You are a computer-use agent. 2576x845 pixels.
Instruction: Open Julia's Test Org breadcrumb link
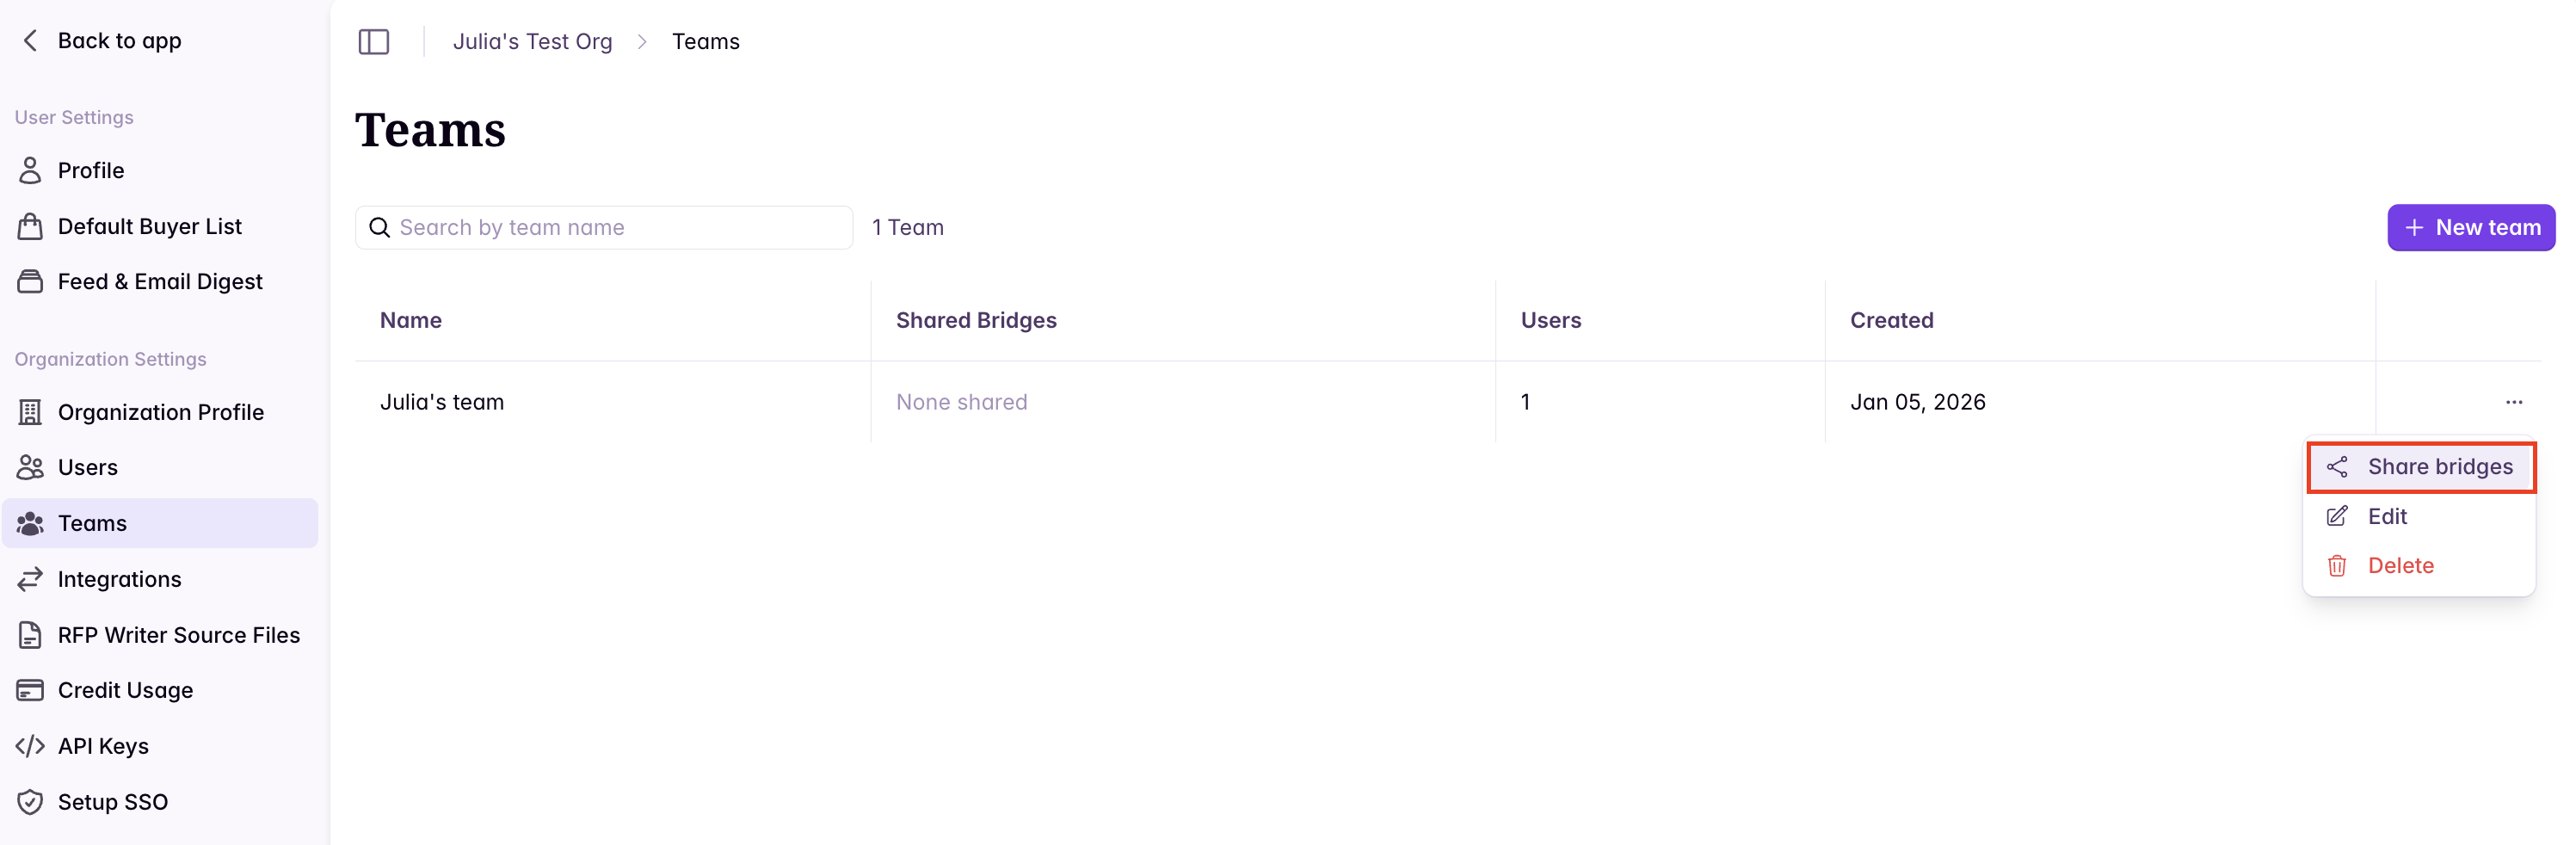point(532,41)
